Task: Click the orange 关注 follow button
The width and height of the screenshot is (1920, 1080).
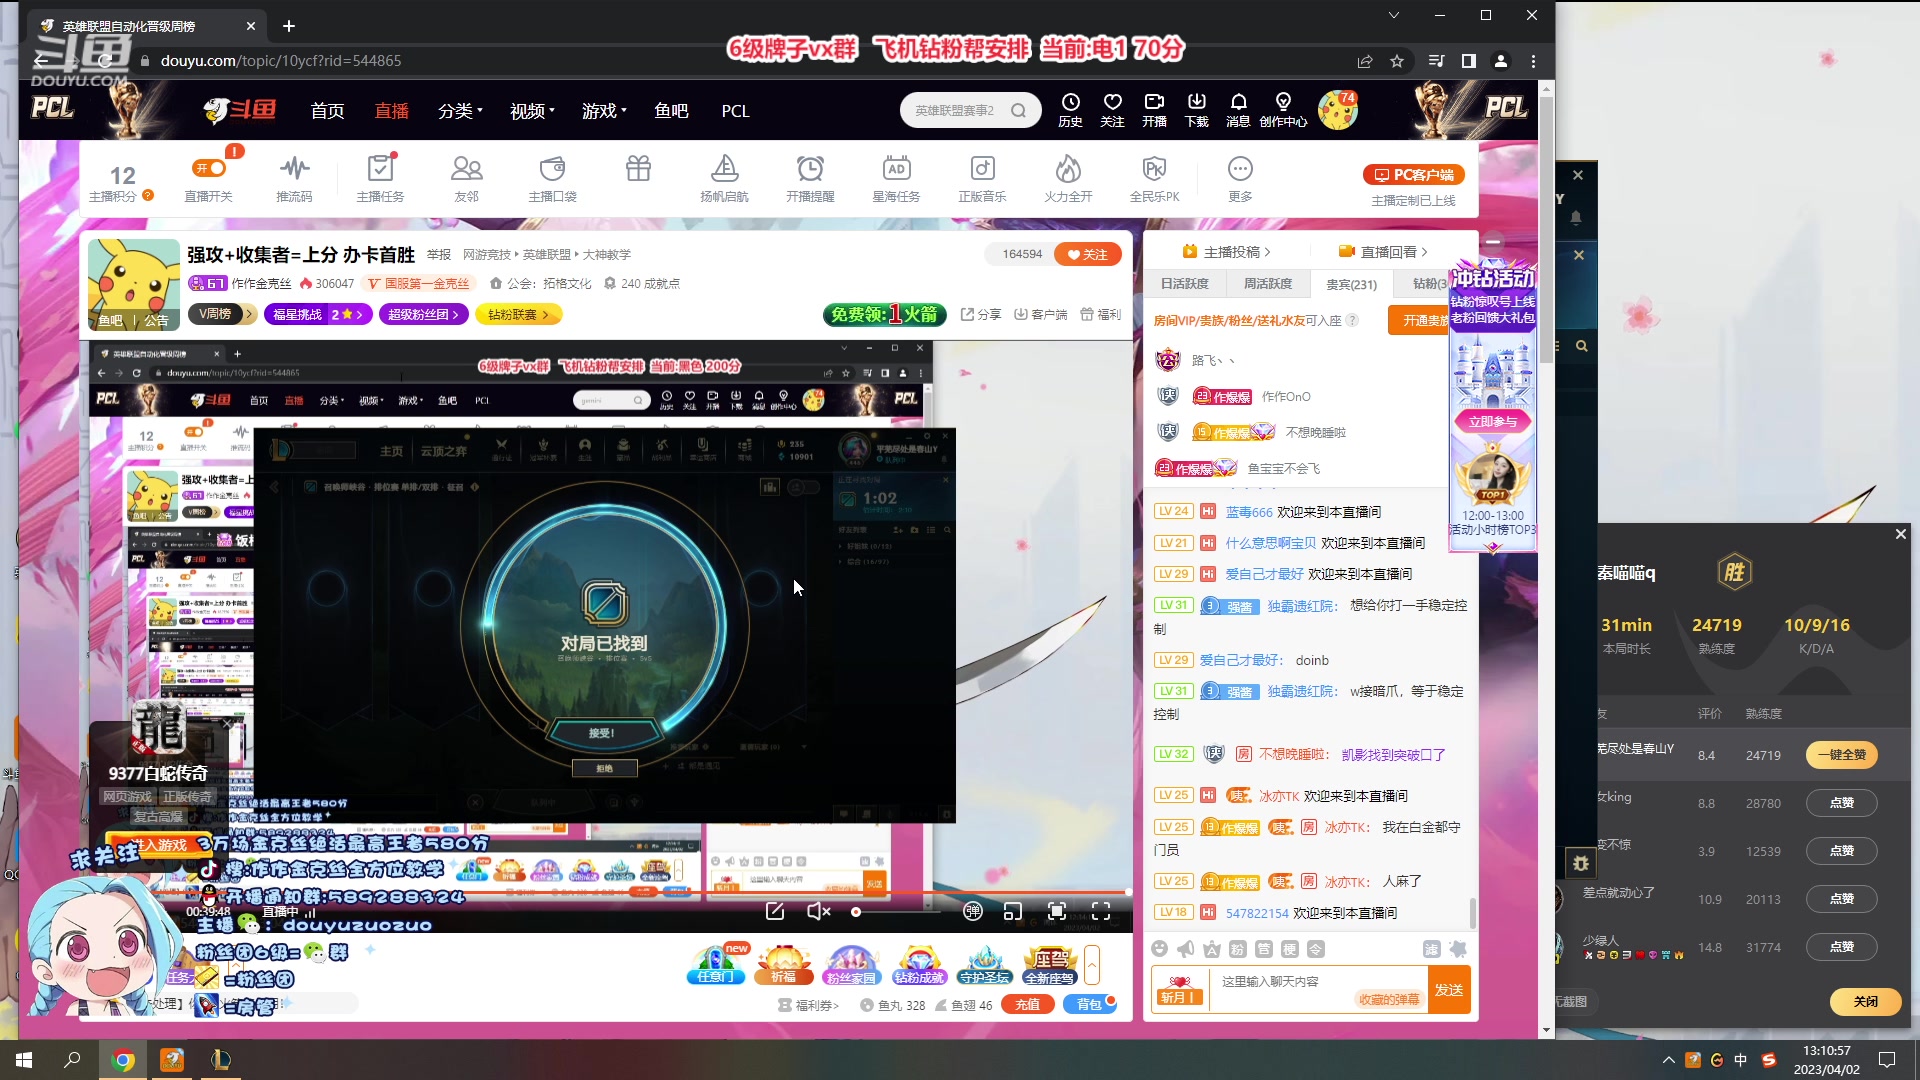Action: 1087,254
